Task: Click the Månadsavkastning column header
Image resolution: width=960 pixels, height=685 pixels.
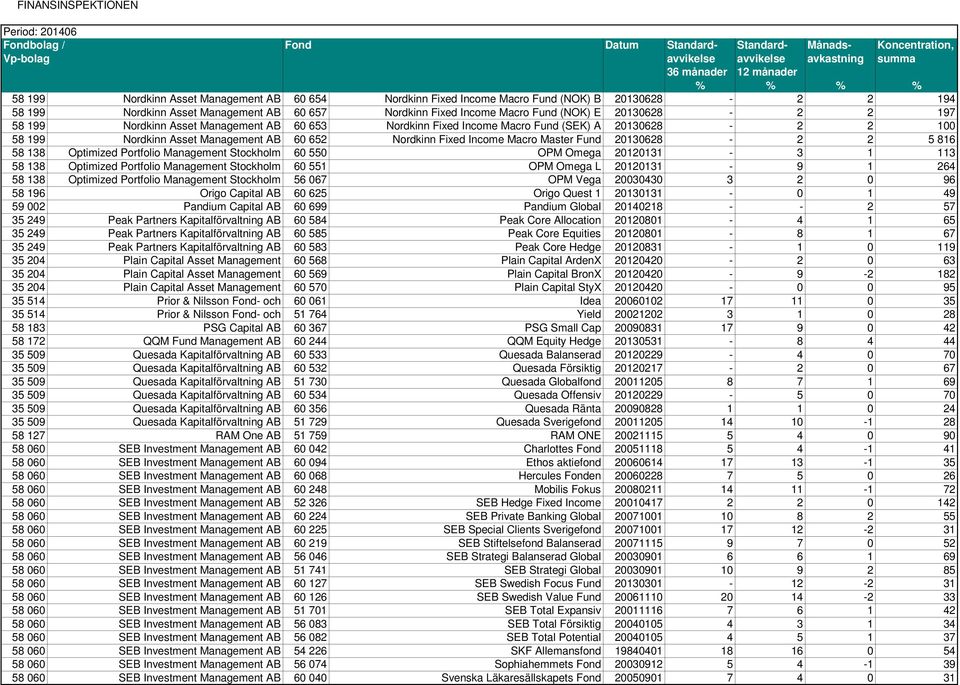Action: [x=840, y=66]
